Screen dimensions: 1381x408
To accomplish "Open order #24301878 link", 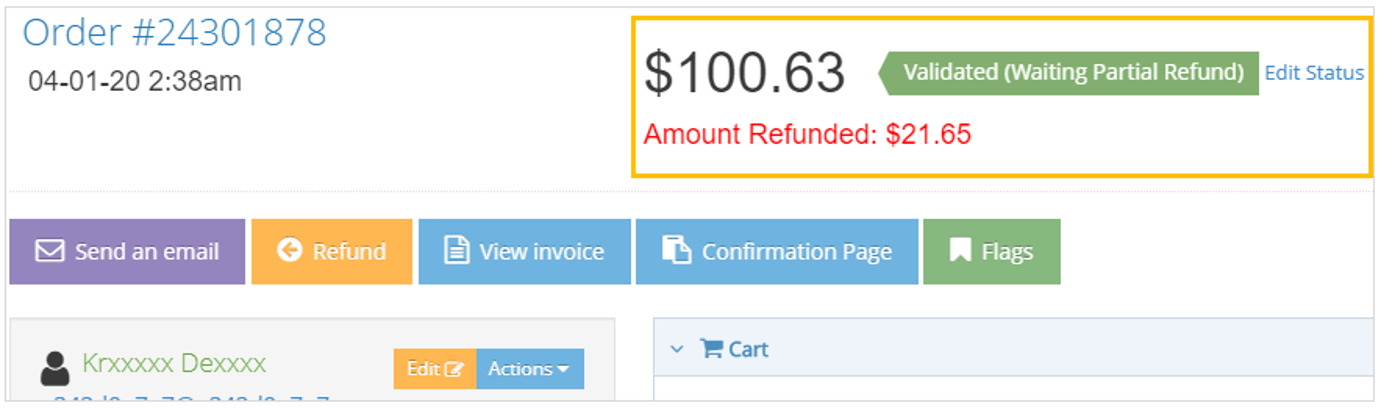I will (x=174, y=33).
